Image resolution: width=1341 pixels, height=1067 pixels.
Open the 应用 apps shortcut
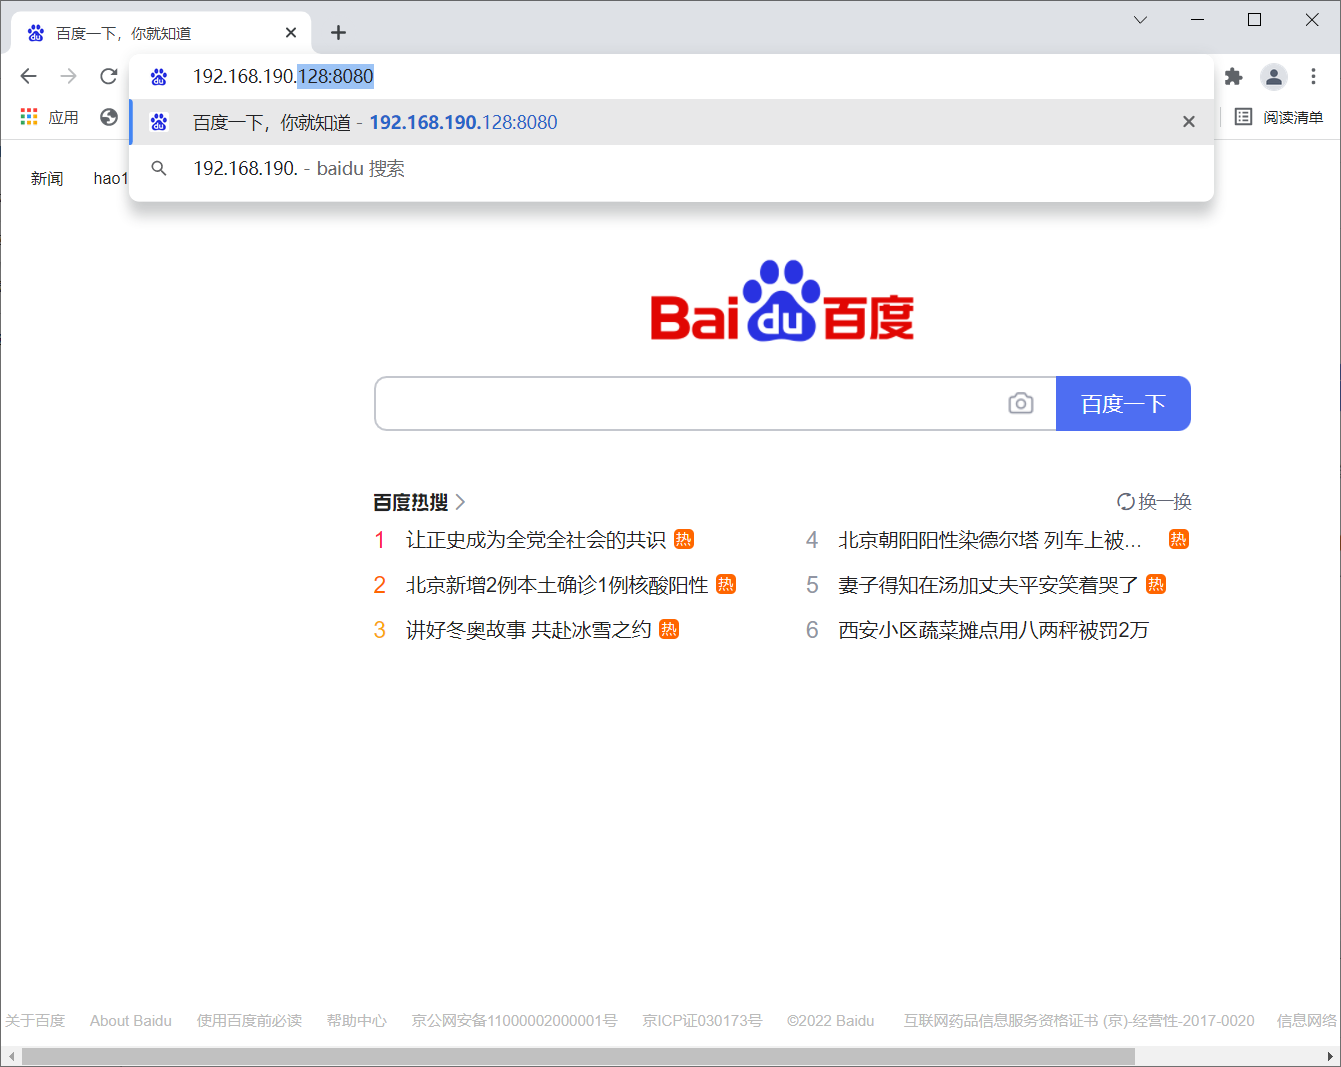49,117
